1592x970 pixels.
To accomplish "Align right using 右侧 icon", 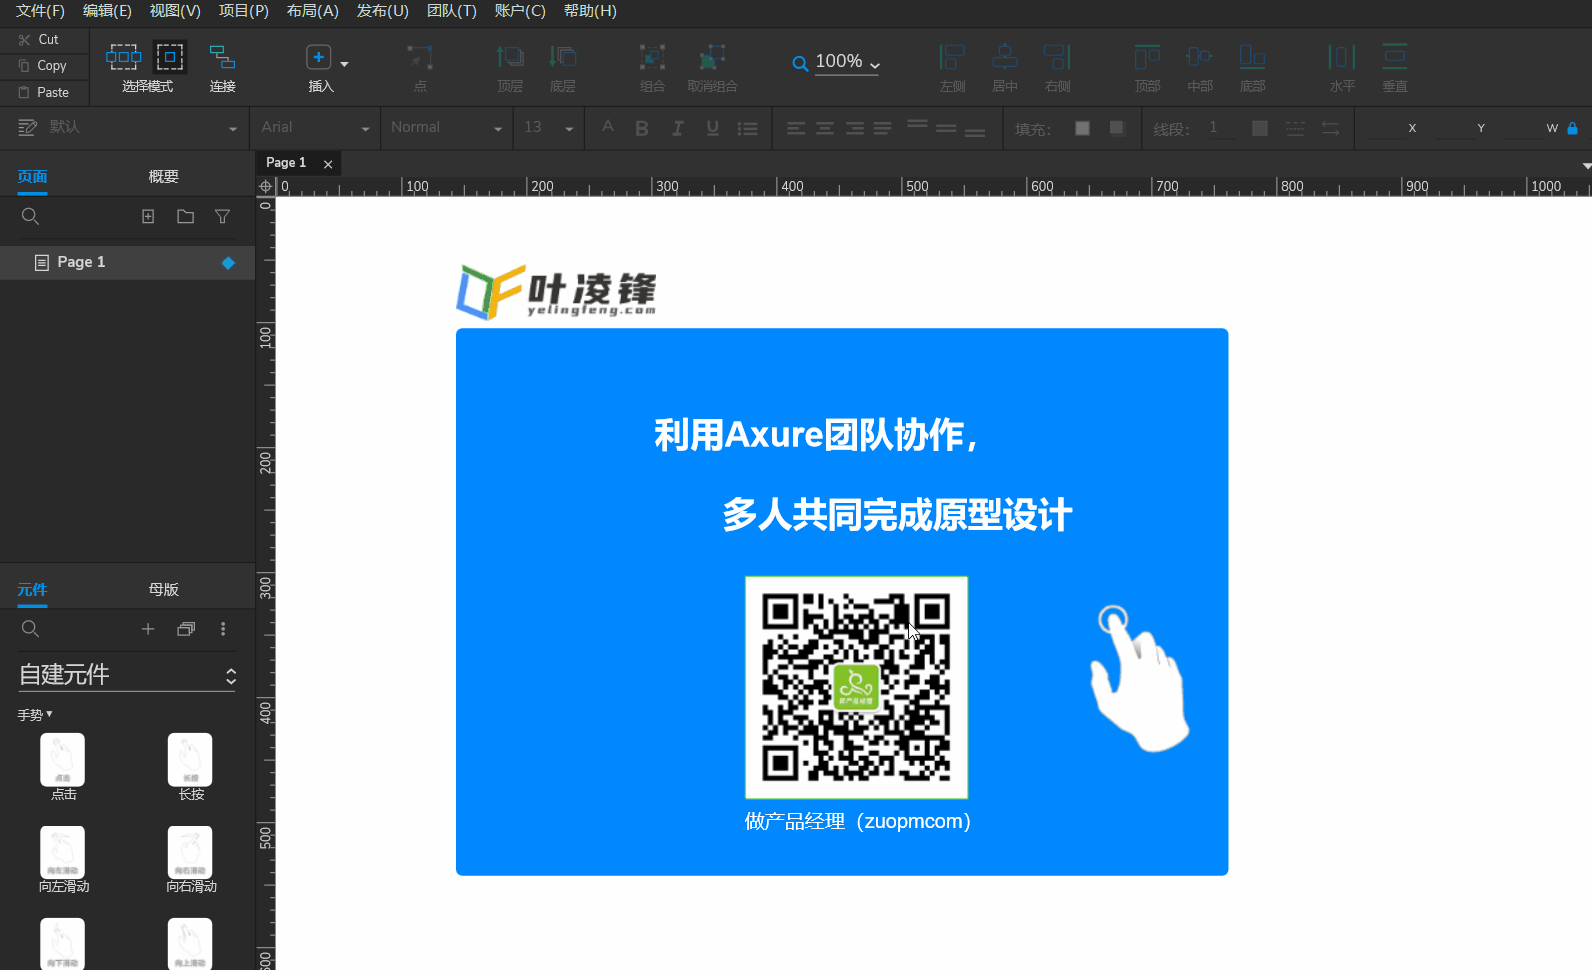I will pos(1057,57).
